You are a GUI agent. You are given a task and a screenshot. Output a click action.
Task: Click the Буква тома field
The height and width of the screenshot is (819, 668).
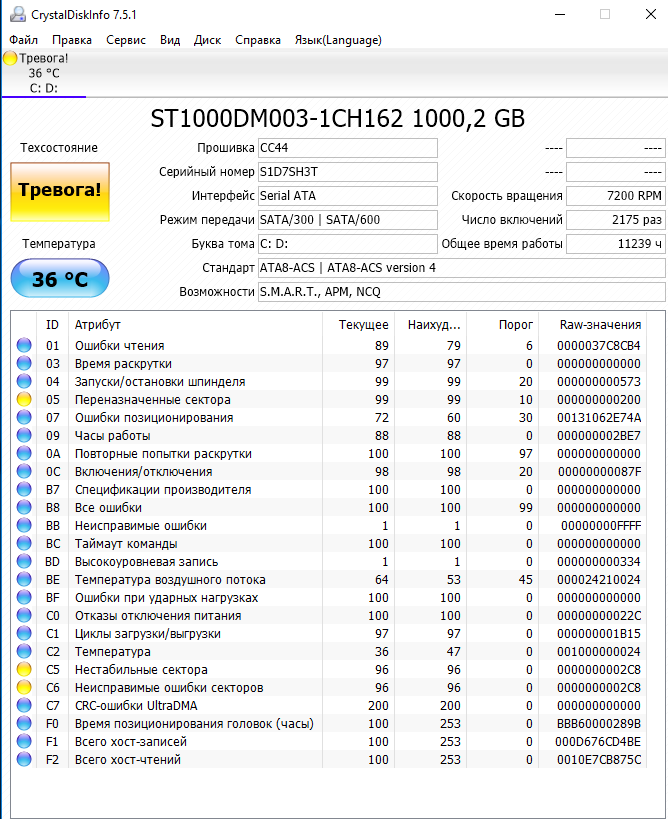[x=348, y=244]
